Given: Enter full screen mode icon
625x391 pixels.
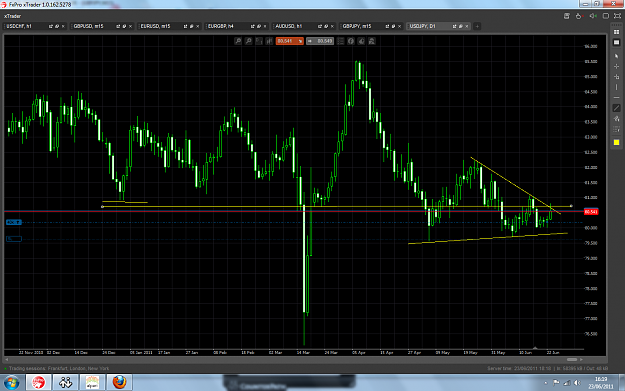Looking at the screenshot, I should point(617,16).
